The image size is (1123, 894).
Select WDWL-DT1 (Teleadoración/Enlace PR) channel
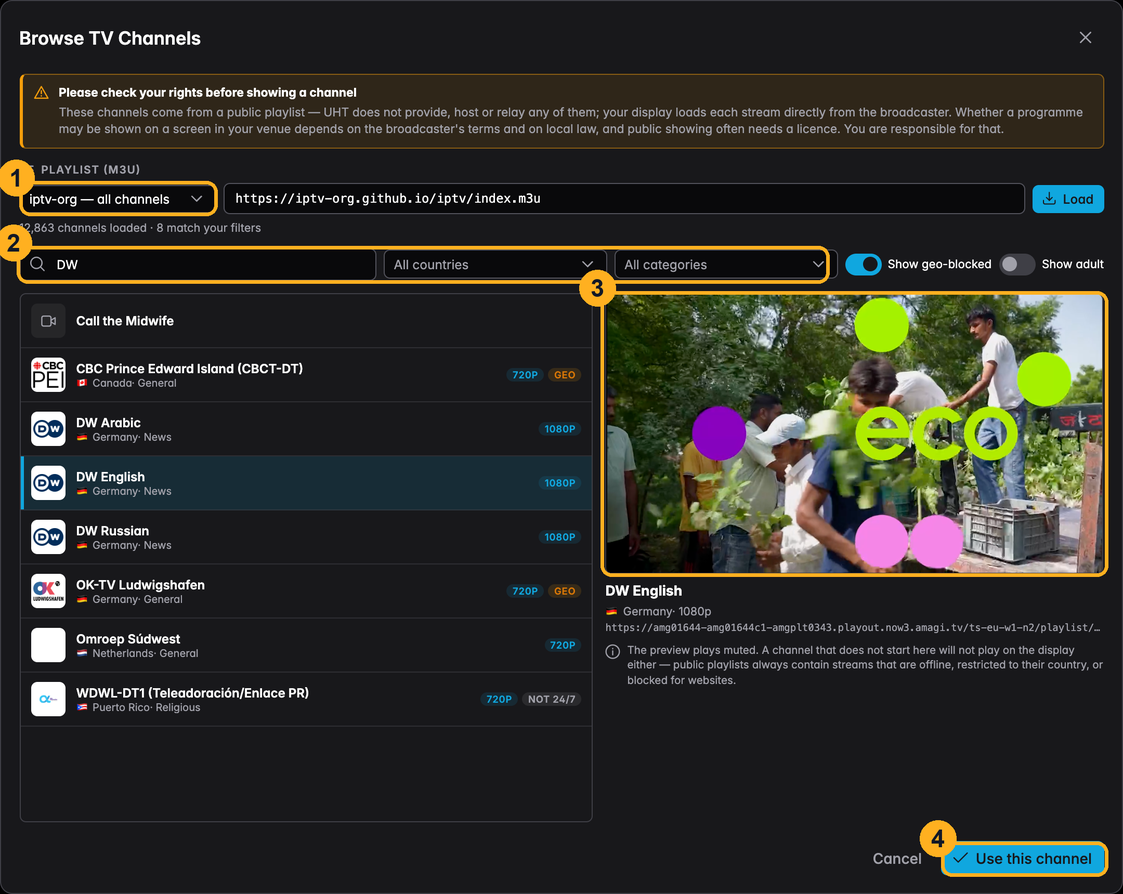[x=307, y=699]
